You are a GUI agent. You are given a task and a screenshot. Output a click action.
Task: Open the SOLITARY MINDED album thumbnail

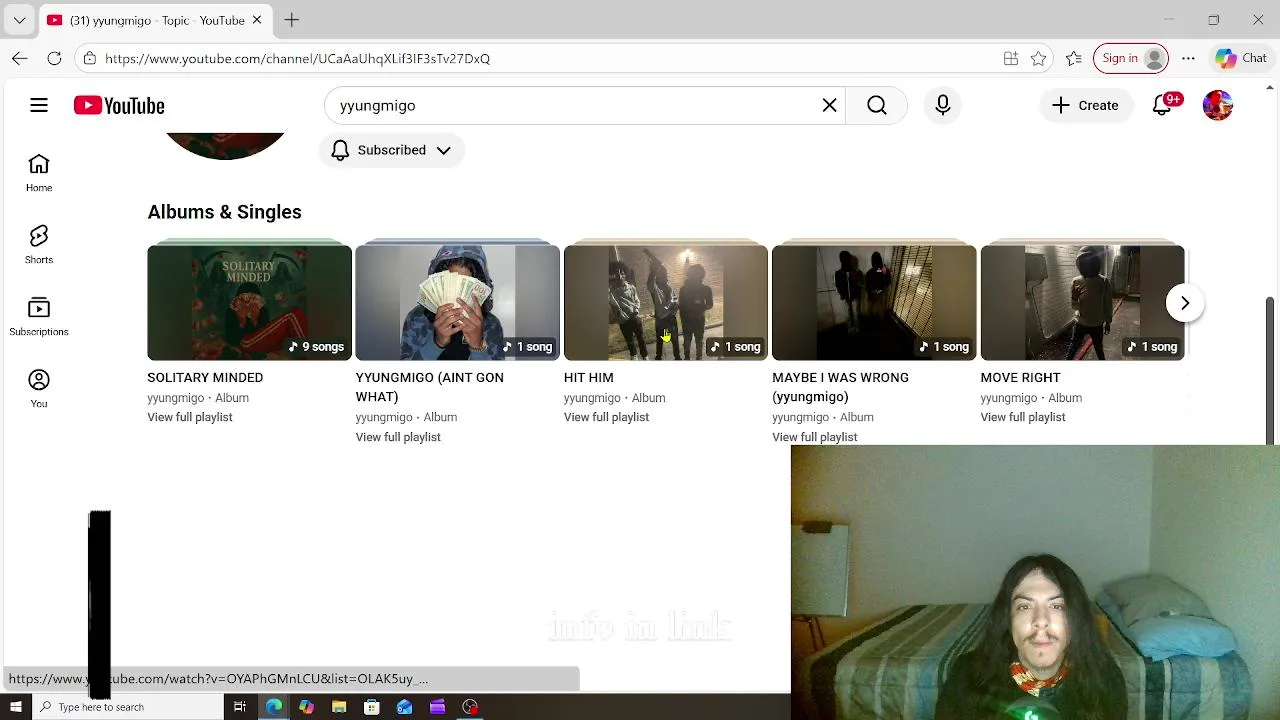click(x=249, y=303)
